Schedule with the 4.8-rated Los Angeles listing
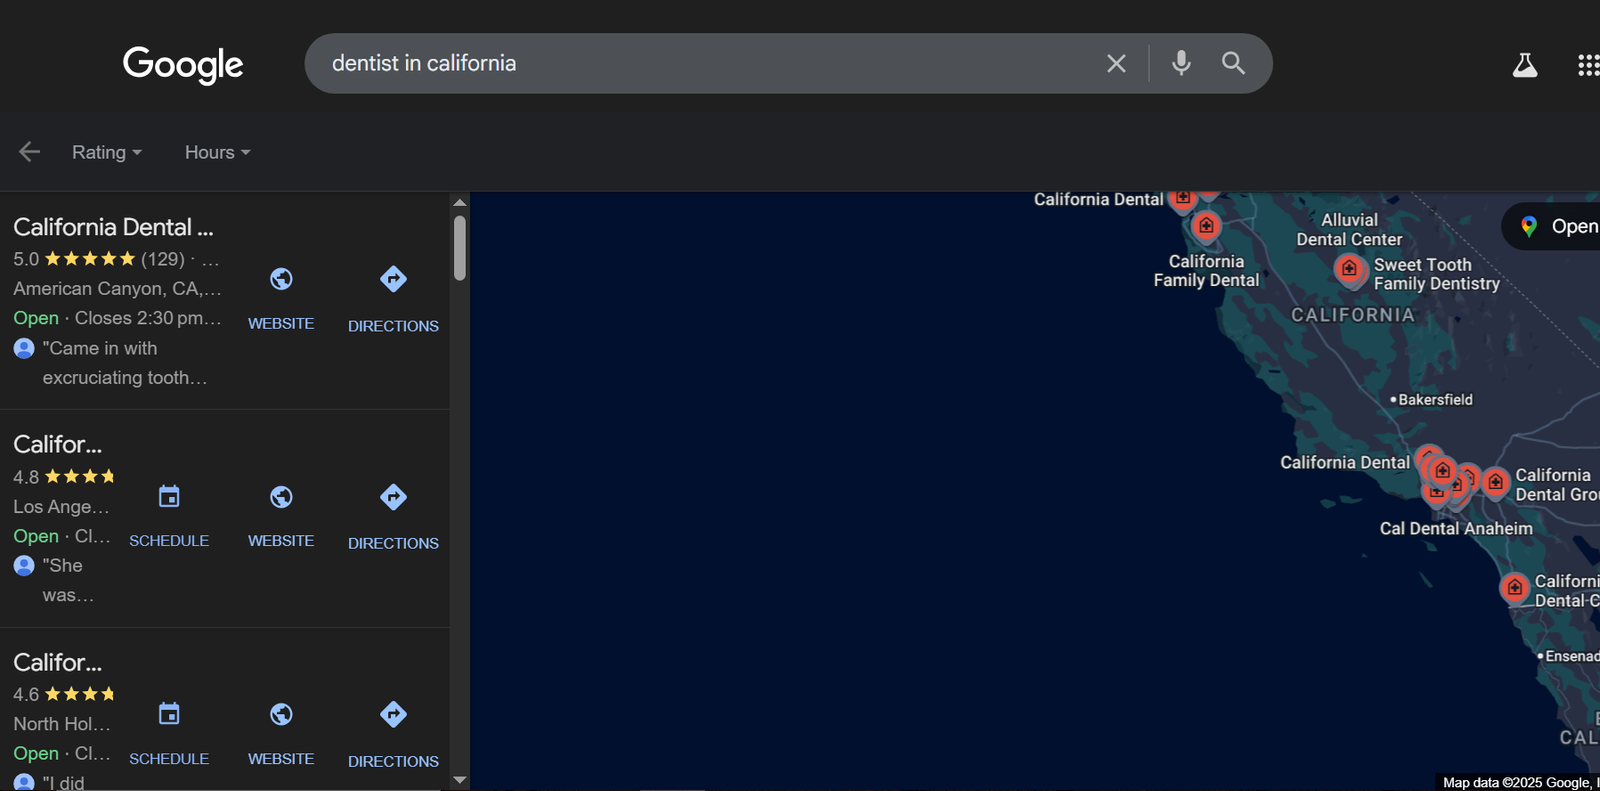1600x791 pixels. point(169,515)
